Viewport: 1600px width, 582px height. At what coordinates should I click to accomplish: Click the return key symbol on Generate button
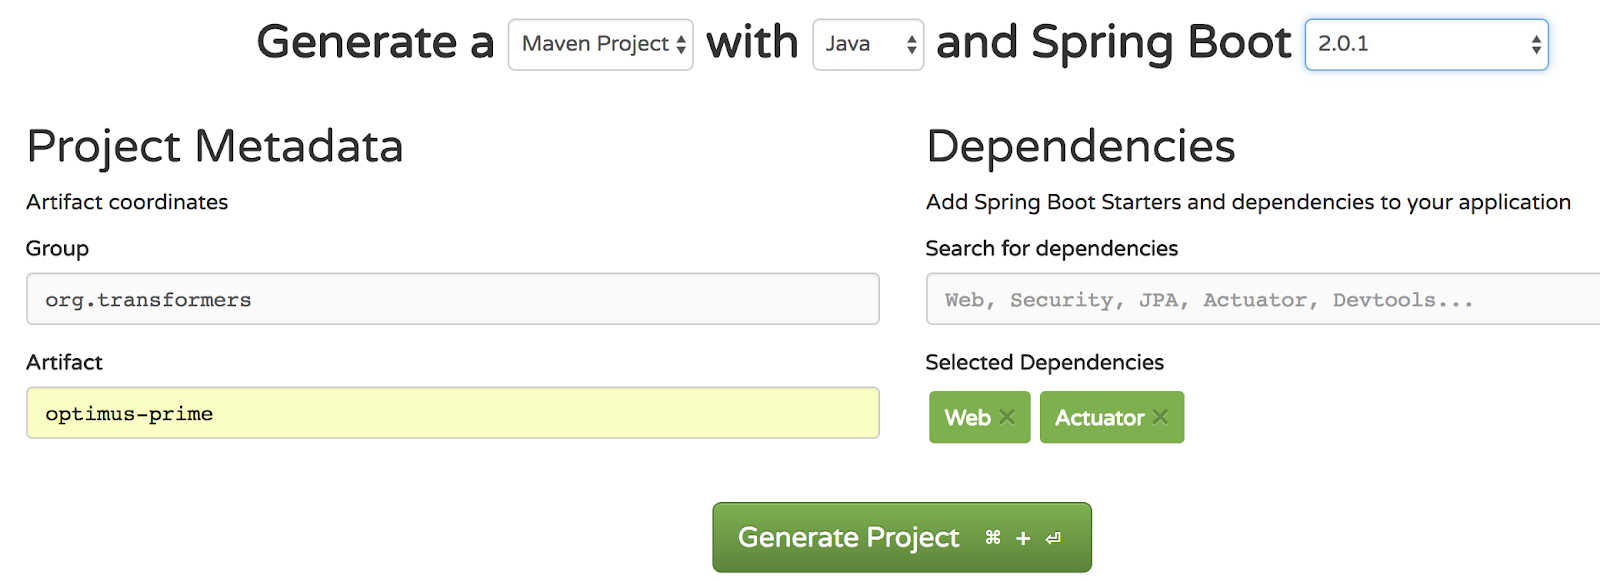point(1053,538)
